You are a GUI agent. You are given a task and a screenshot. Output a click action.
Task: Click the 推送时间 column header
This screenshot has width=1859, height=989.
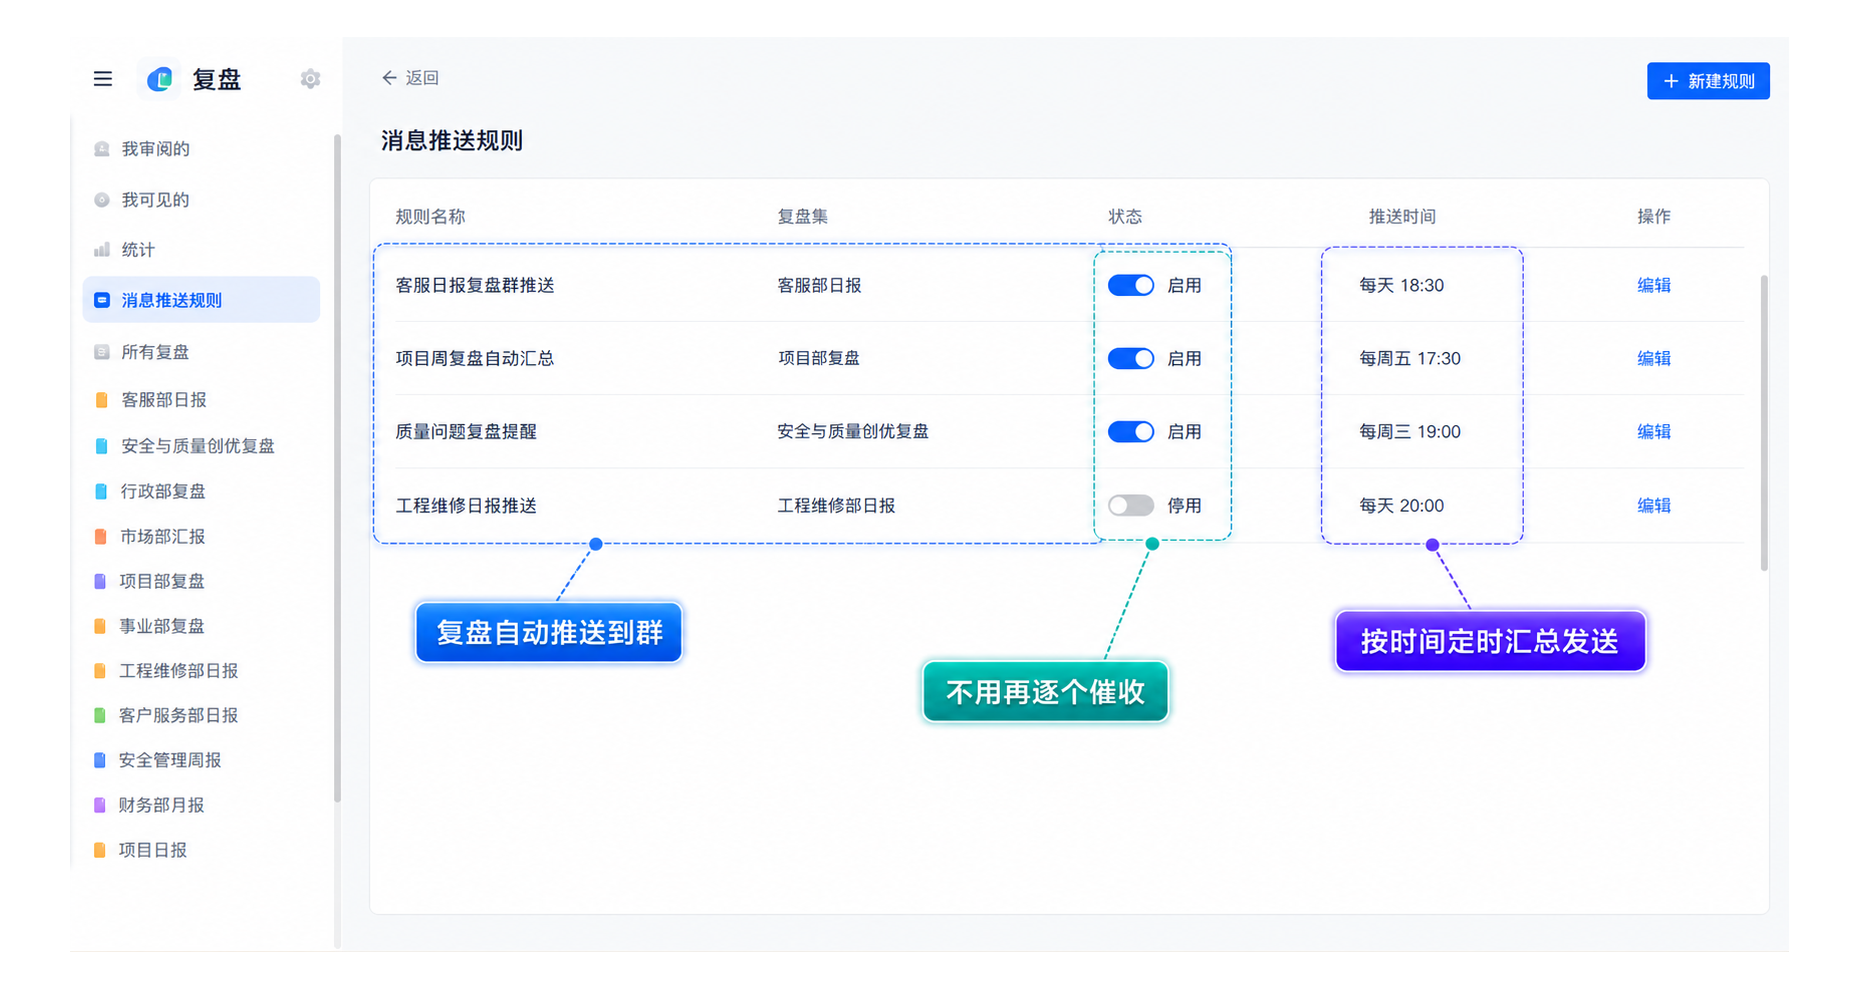(1402, 217)
